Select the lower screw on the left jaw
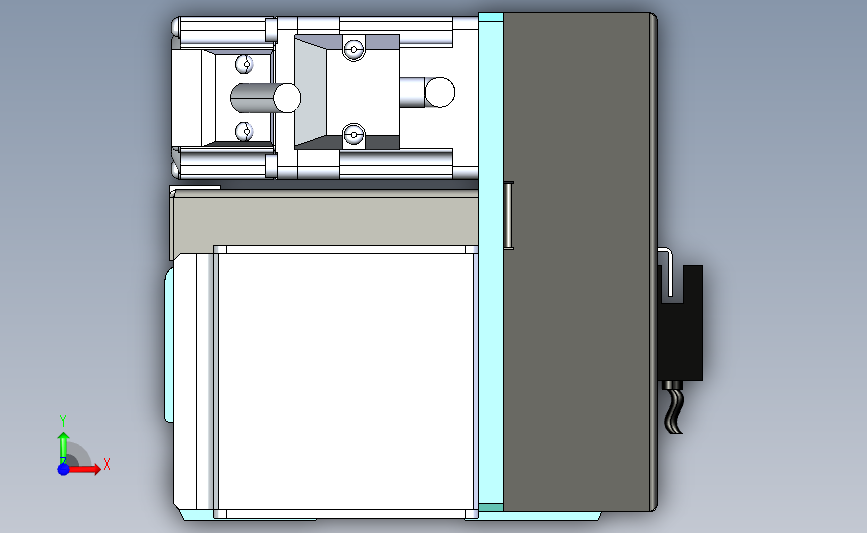The width and height of the screenshot is (867, 533). 244,132
